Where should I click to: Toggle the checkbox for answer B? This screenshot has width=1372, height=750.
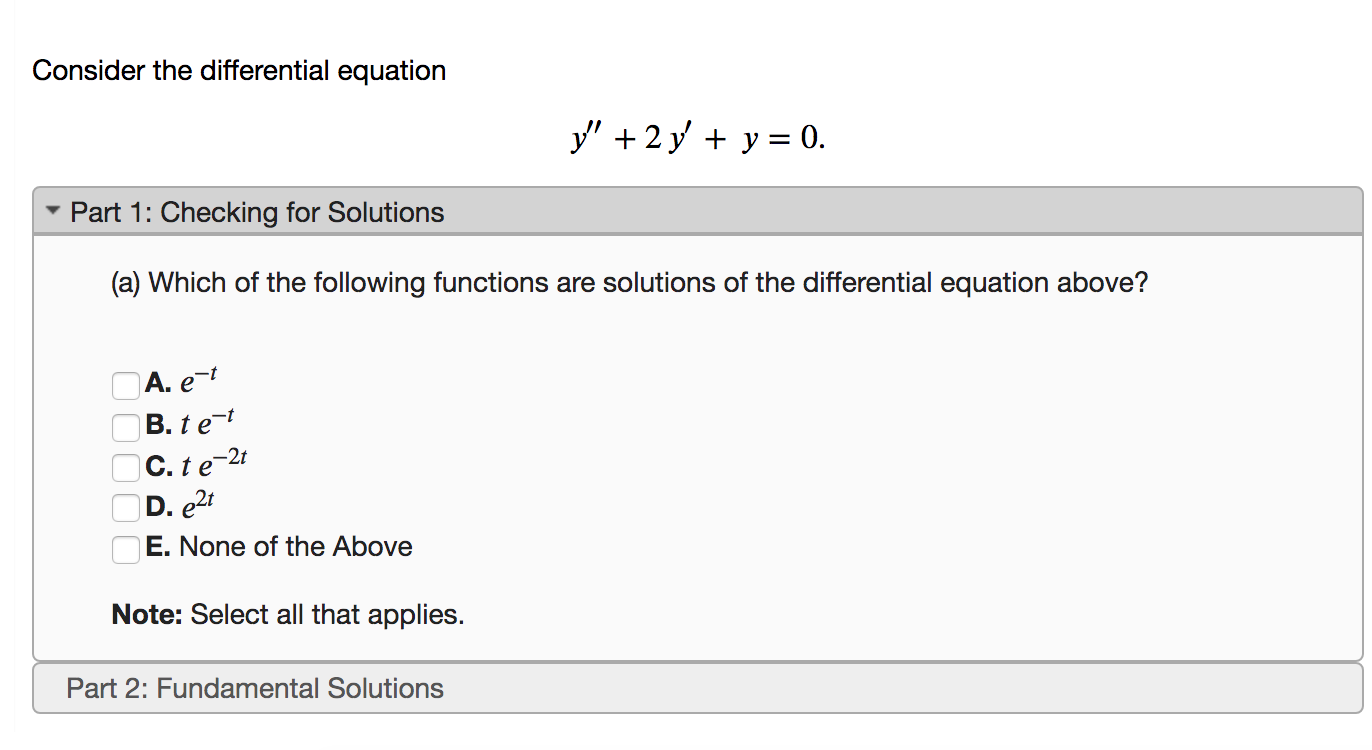pyautogui.click(x=125, y=427)
